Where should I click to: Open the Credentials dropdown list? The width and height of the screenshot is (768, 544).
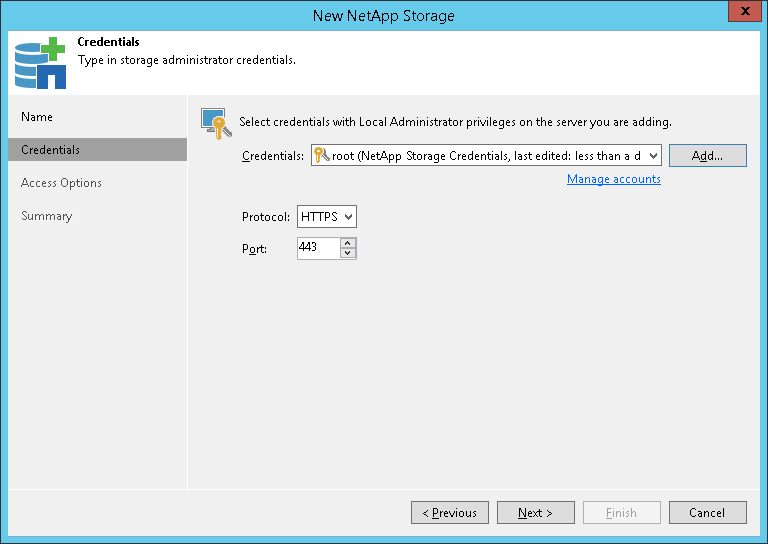pos(653,156)
